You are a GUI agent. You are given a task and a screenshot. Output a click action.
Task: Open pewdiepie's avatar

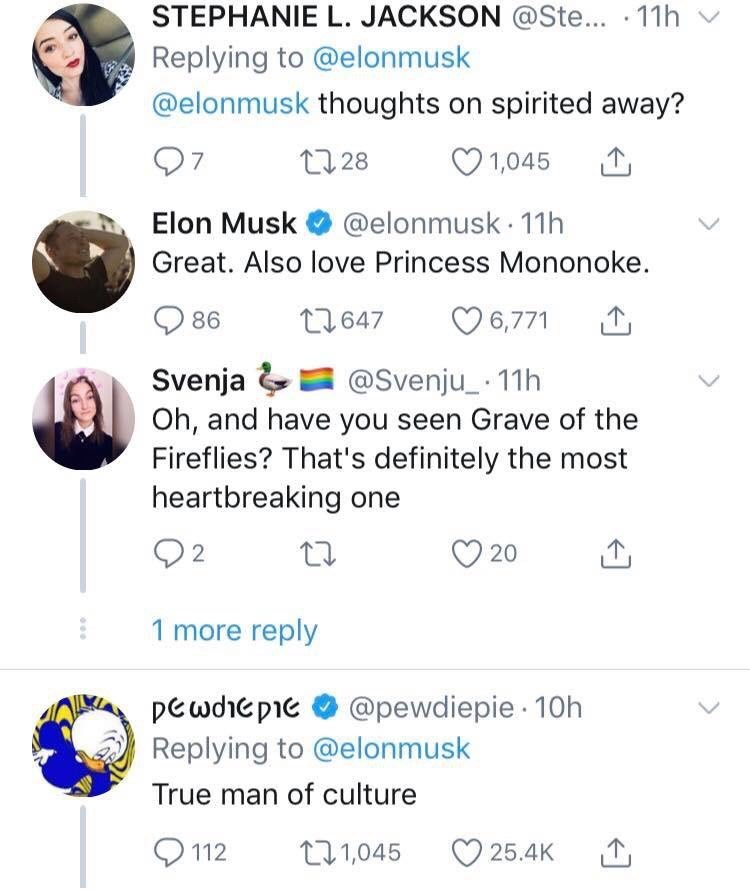[x=84, y=746]
